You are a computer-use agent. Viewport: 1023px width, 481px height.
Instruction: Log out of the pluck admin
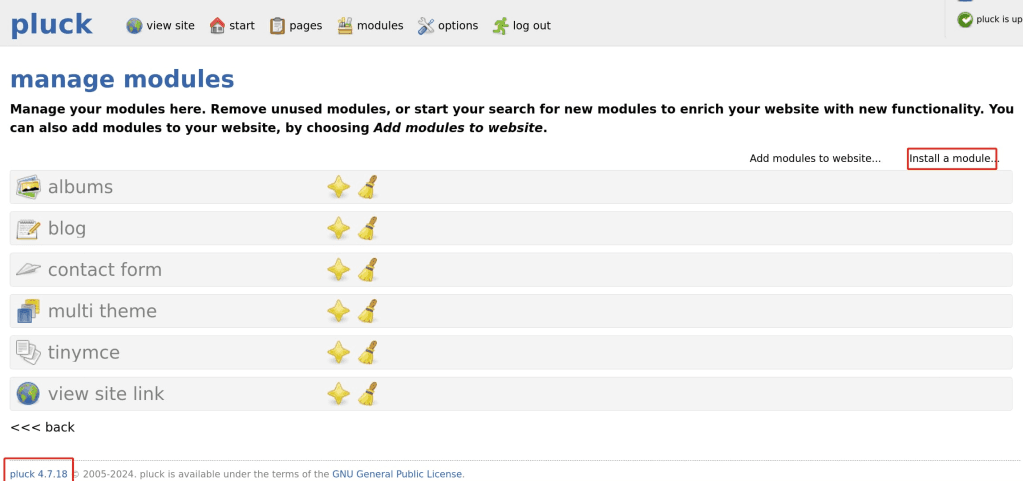(522, 26)
